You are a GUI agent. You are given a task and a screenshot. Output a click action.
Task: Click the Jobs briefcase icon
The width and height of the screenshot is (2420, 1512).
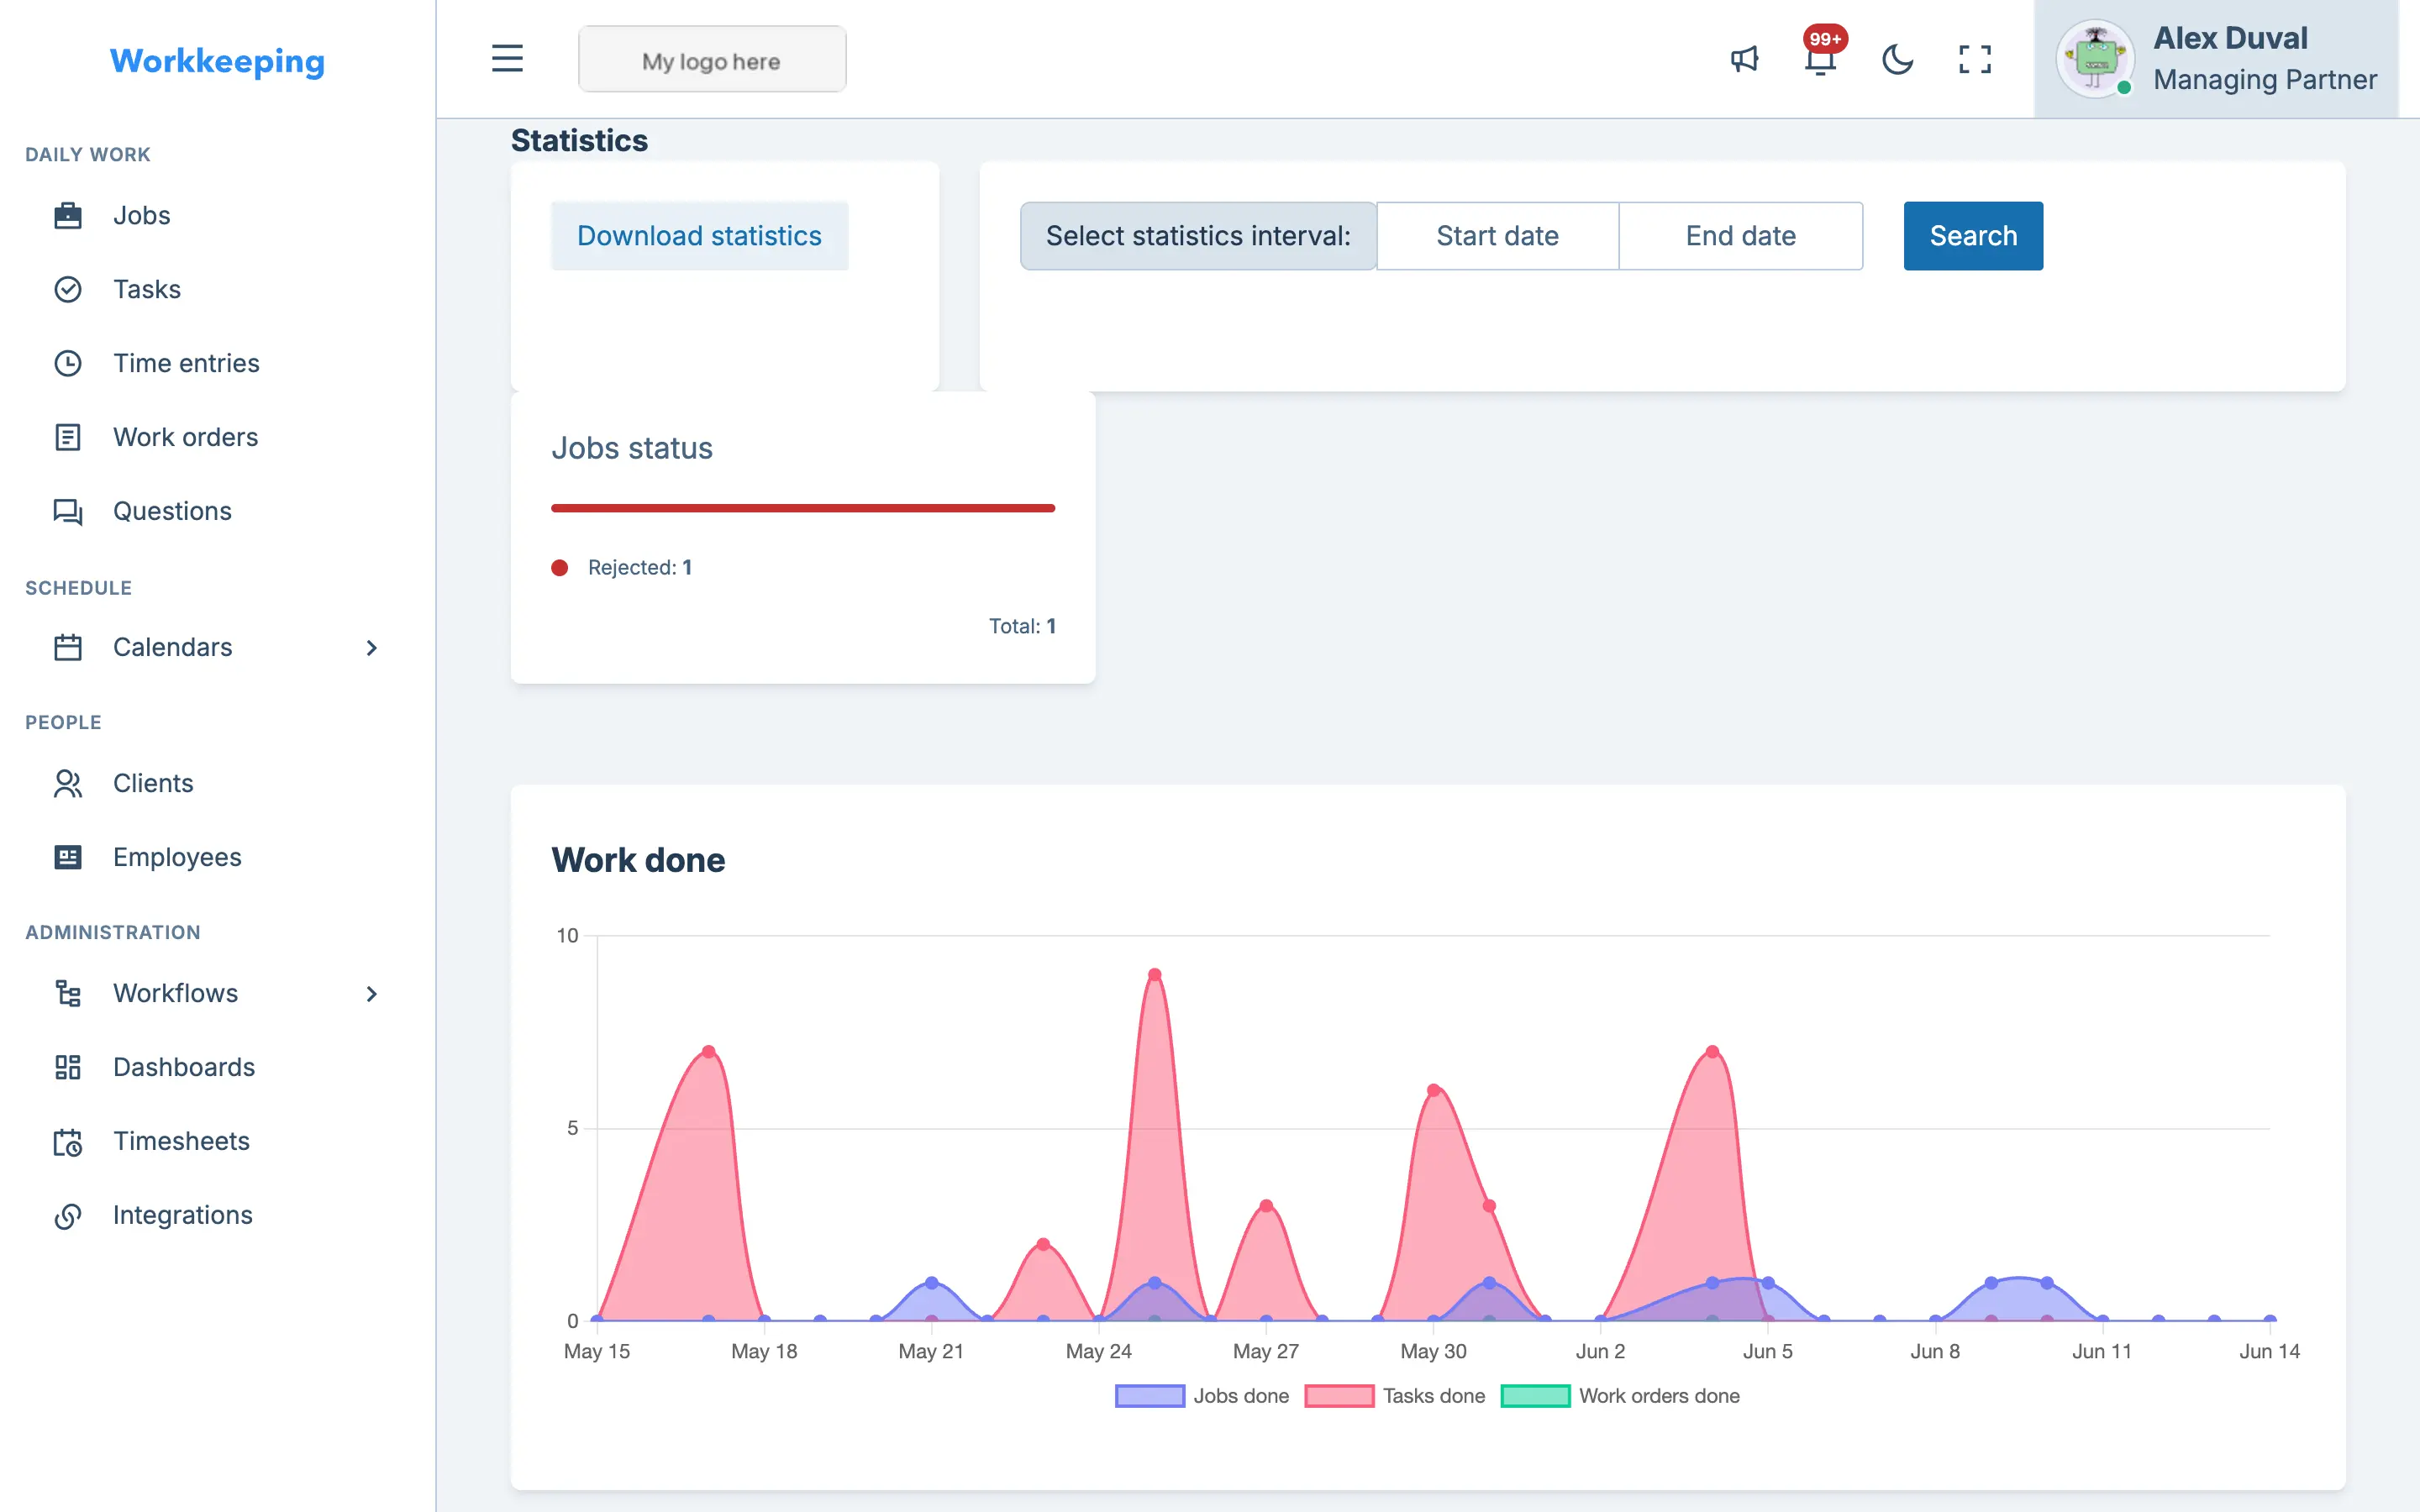tap(68, 215)
